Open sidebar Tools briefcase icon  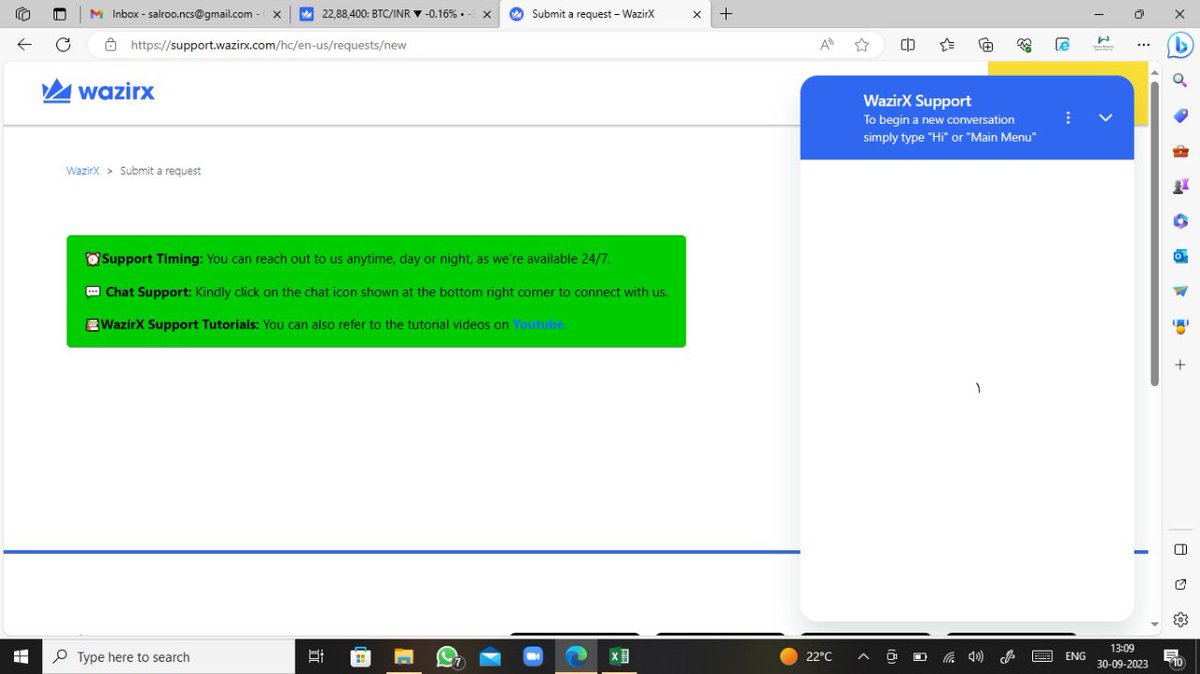click(x=1180, y=151)
